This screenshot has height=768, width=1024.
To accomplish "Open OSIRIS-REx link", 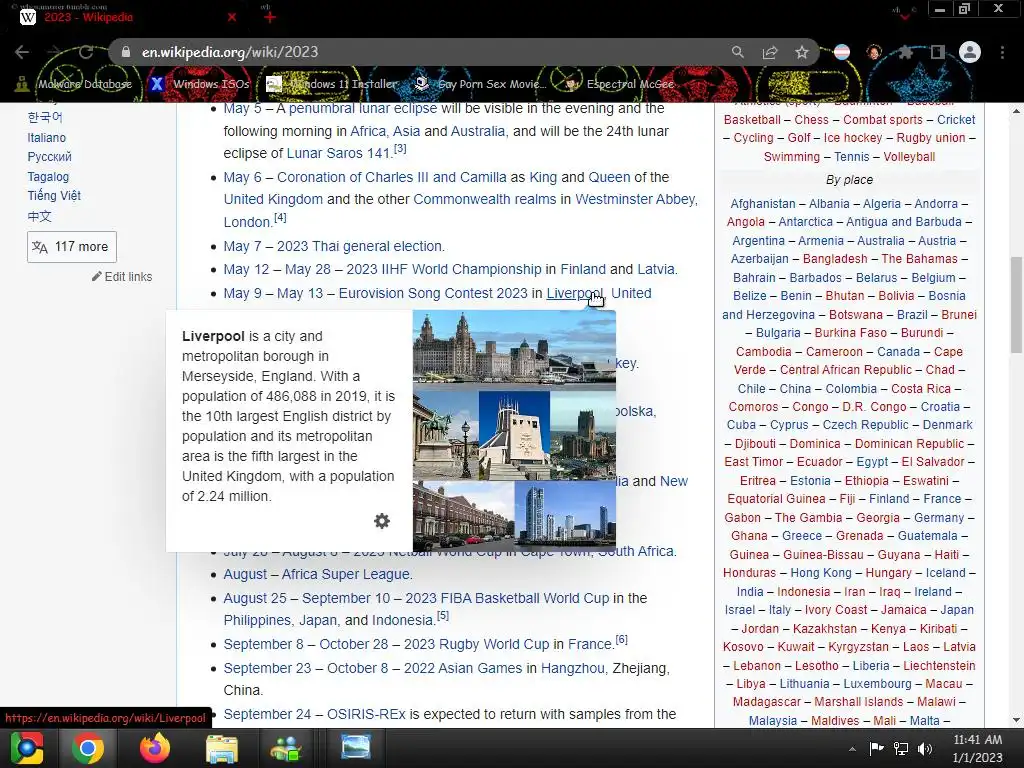I will click(366, 714).
